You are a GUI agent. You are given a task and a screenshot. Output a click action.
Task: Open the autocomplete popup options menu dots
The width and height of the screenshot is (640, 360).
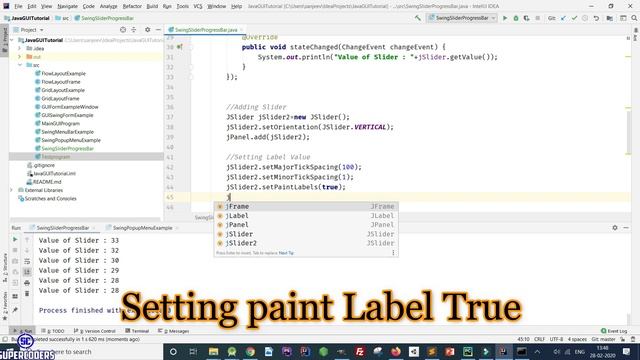393,253
